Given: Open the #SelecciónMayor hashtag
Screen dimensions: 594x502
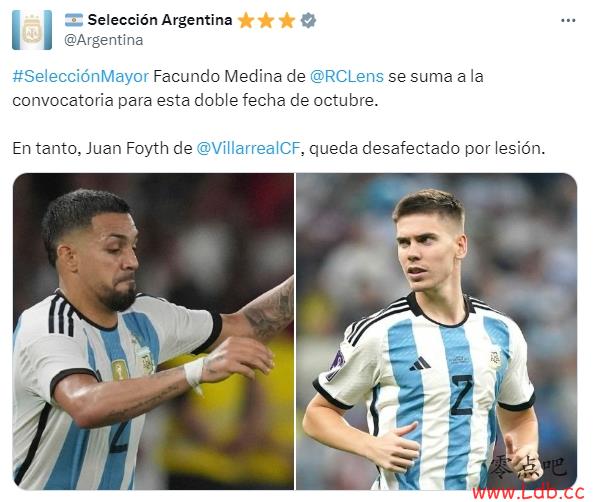Looking at the screenshot, I should 80,77.
